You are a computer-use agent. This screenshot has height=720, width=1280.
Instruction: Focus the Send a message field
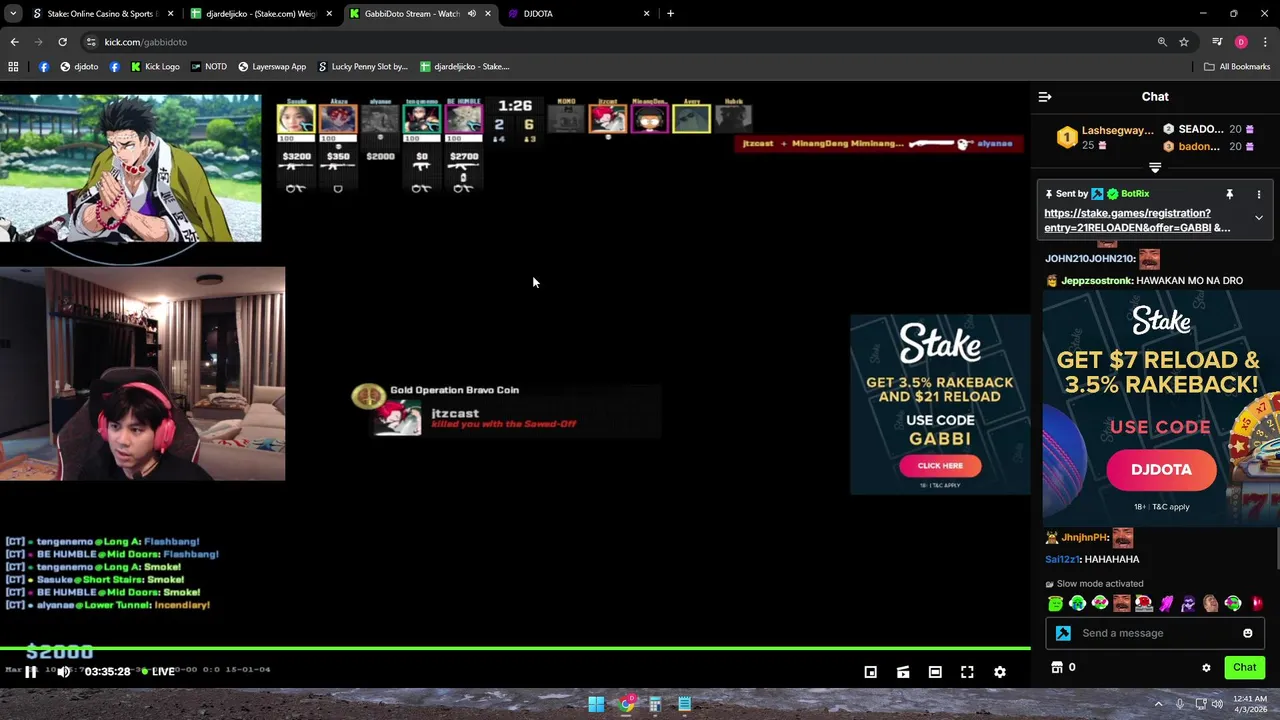click(x=1155, y=633)
